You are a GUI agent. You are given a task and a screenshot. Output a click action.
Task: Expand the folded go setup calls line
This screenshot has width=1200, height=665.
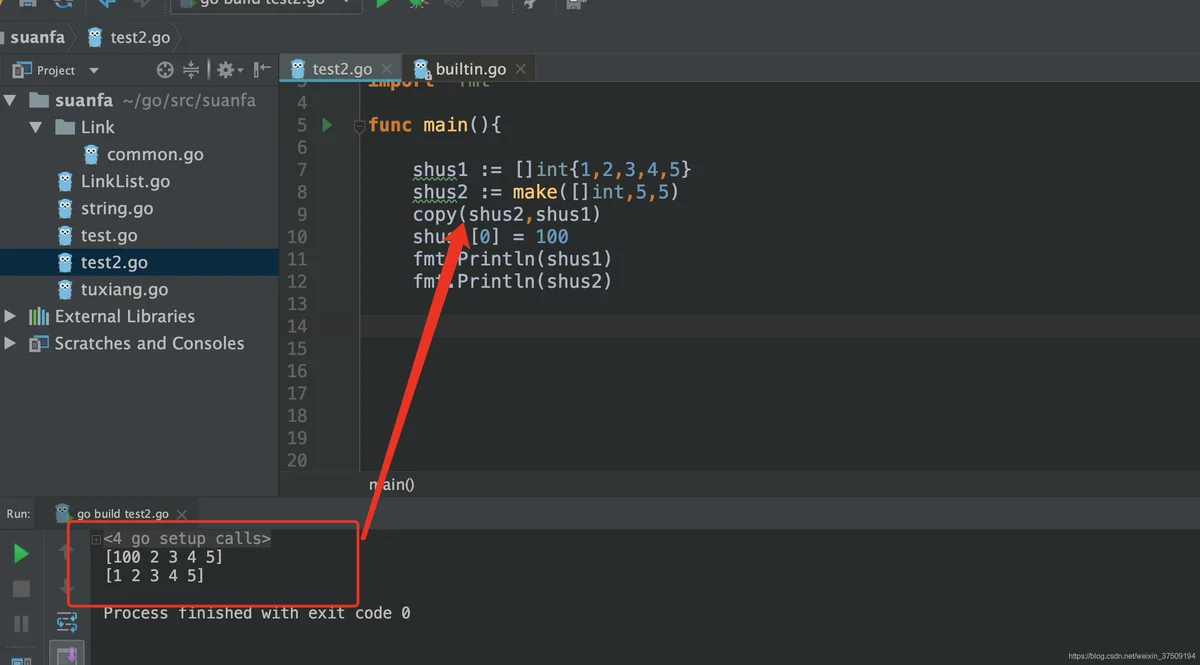(96, 539)
